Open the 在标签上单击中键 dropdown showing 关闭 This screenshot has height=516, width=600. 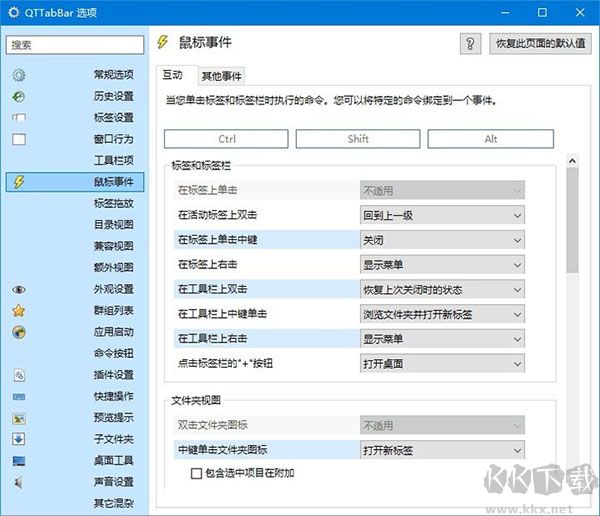click(442, 240)
